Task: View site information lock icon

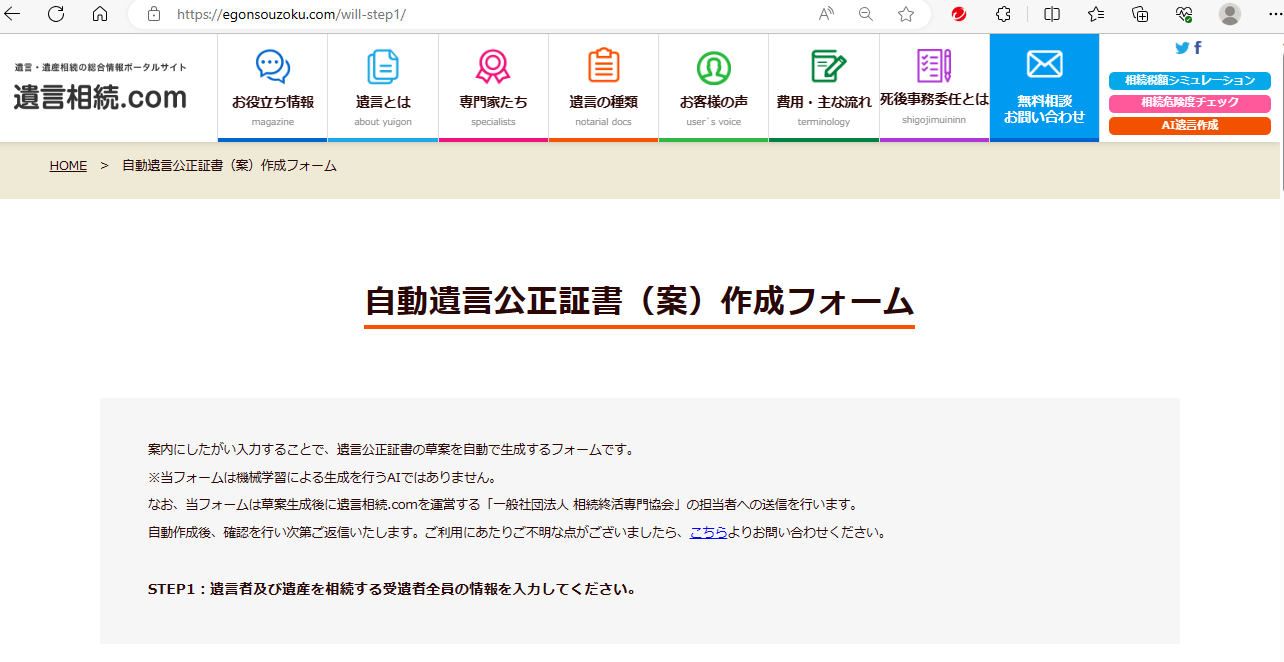Action: pyautogui.click(x=153, y=14)
